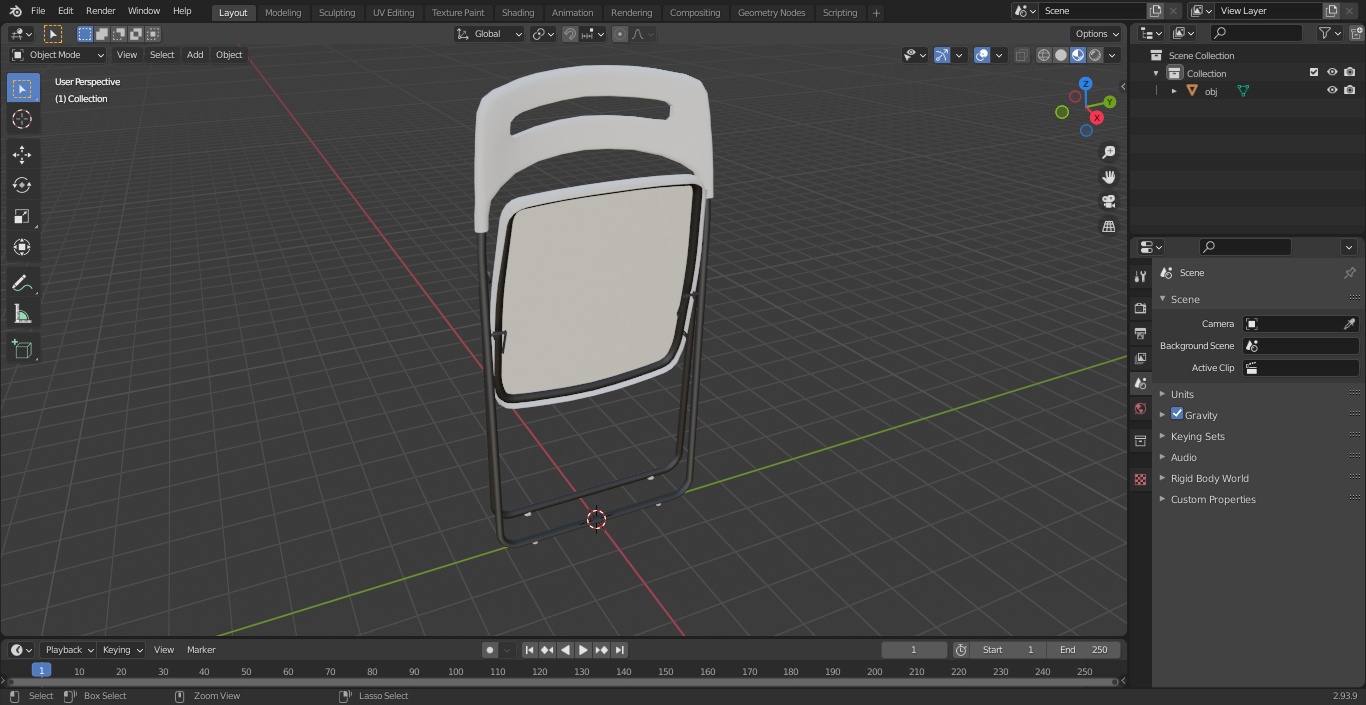The image size is (1366, 705).
Task: Toggle proportional editing button
Action: pos(620,34)
